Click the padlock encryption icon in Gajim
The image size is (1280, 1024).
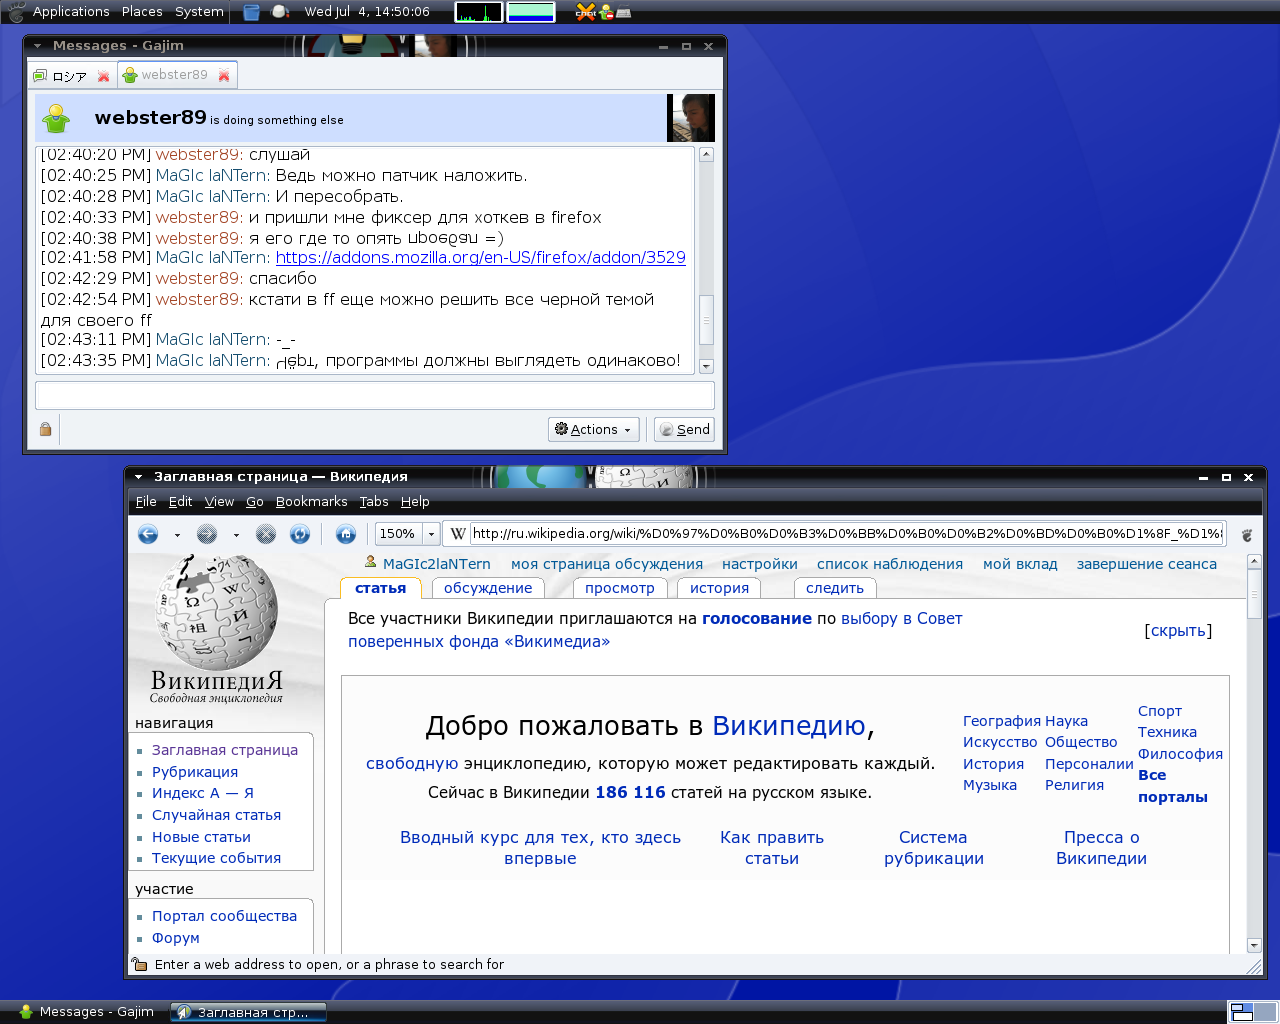[45, 429]
